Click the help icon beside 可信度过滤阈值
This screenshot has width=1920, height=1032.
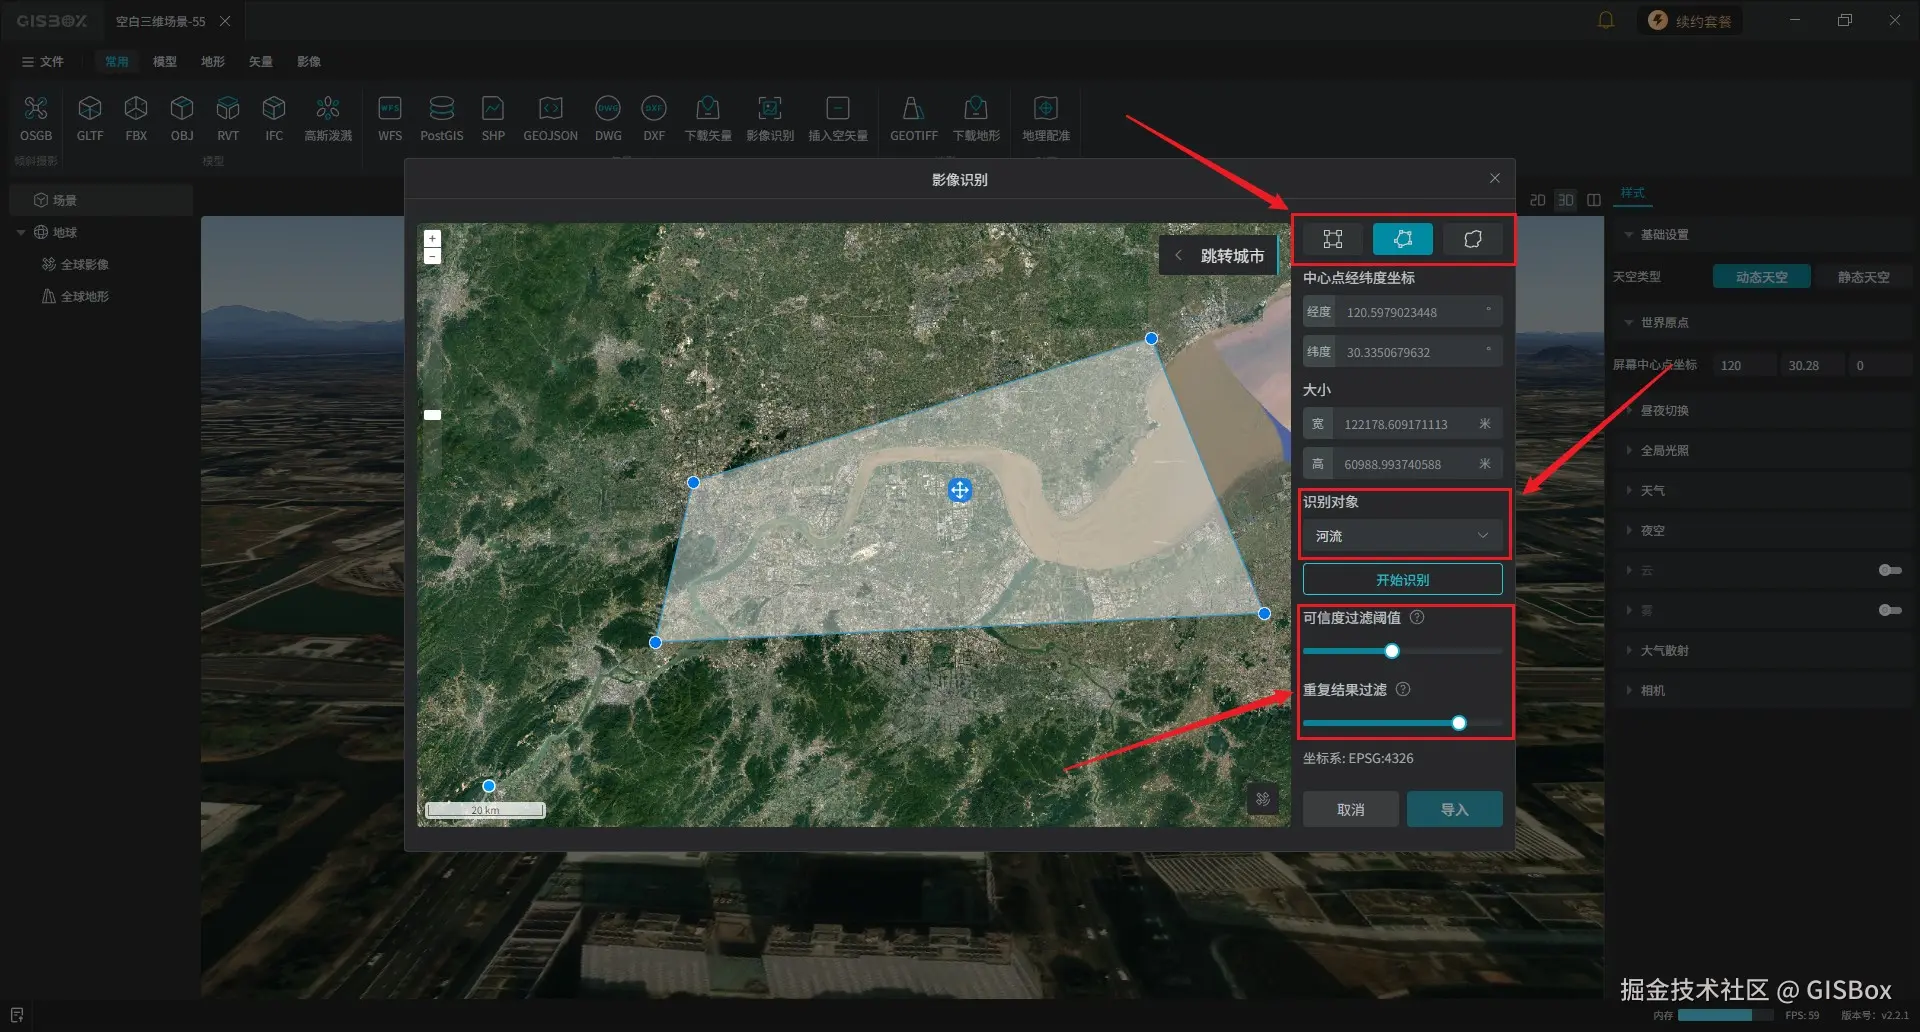1417,618
